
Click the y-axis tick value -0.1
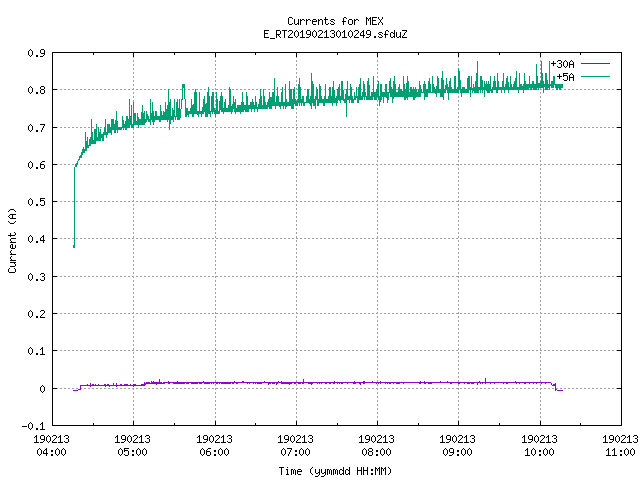[x=33, y=426]
